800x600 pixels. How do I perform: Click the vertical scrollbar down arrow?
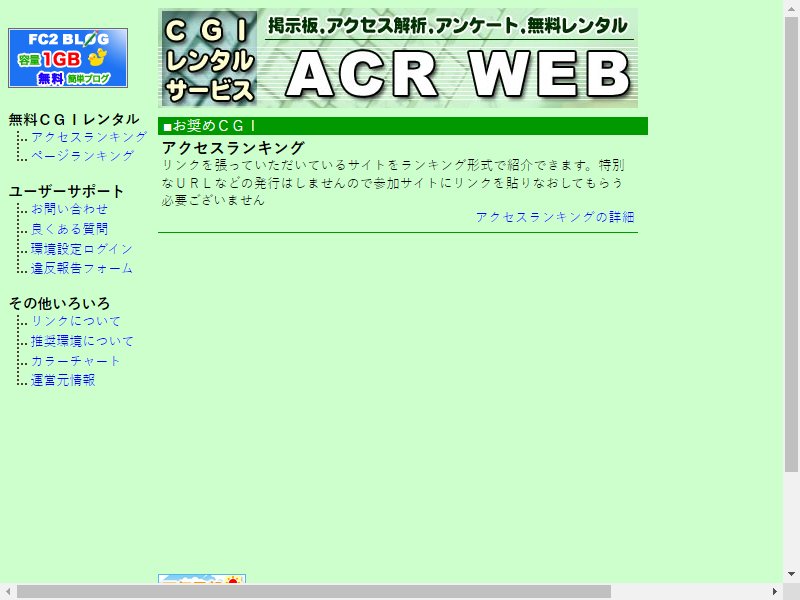click(791, 575)
